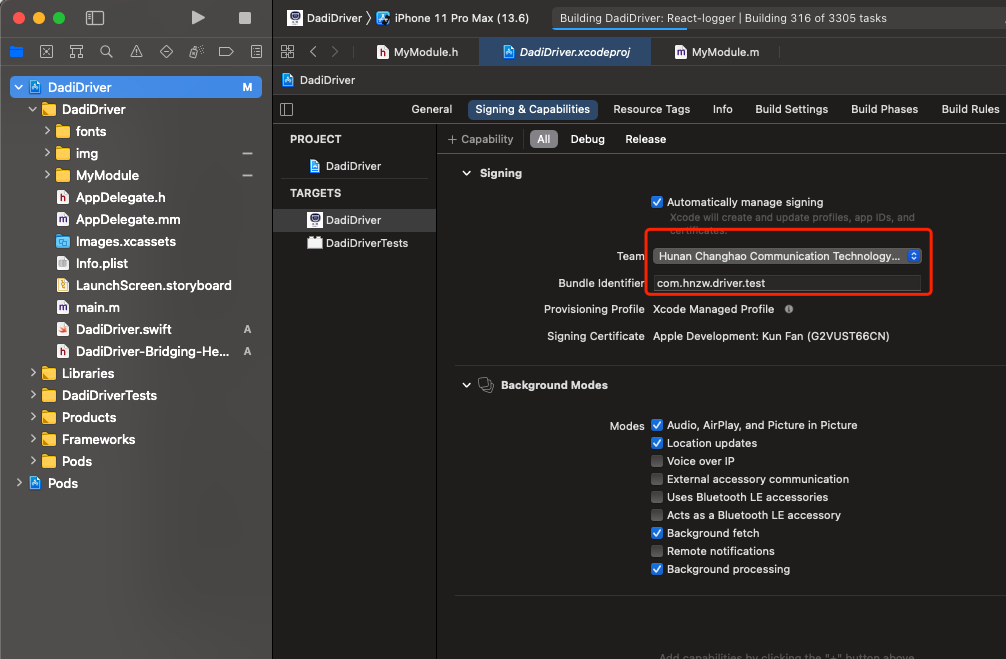
Task: Select the DadiDriver target
Action: 354,220
